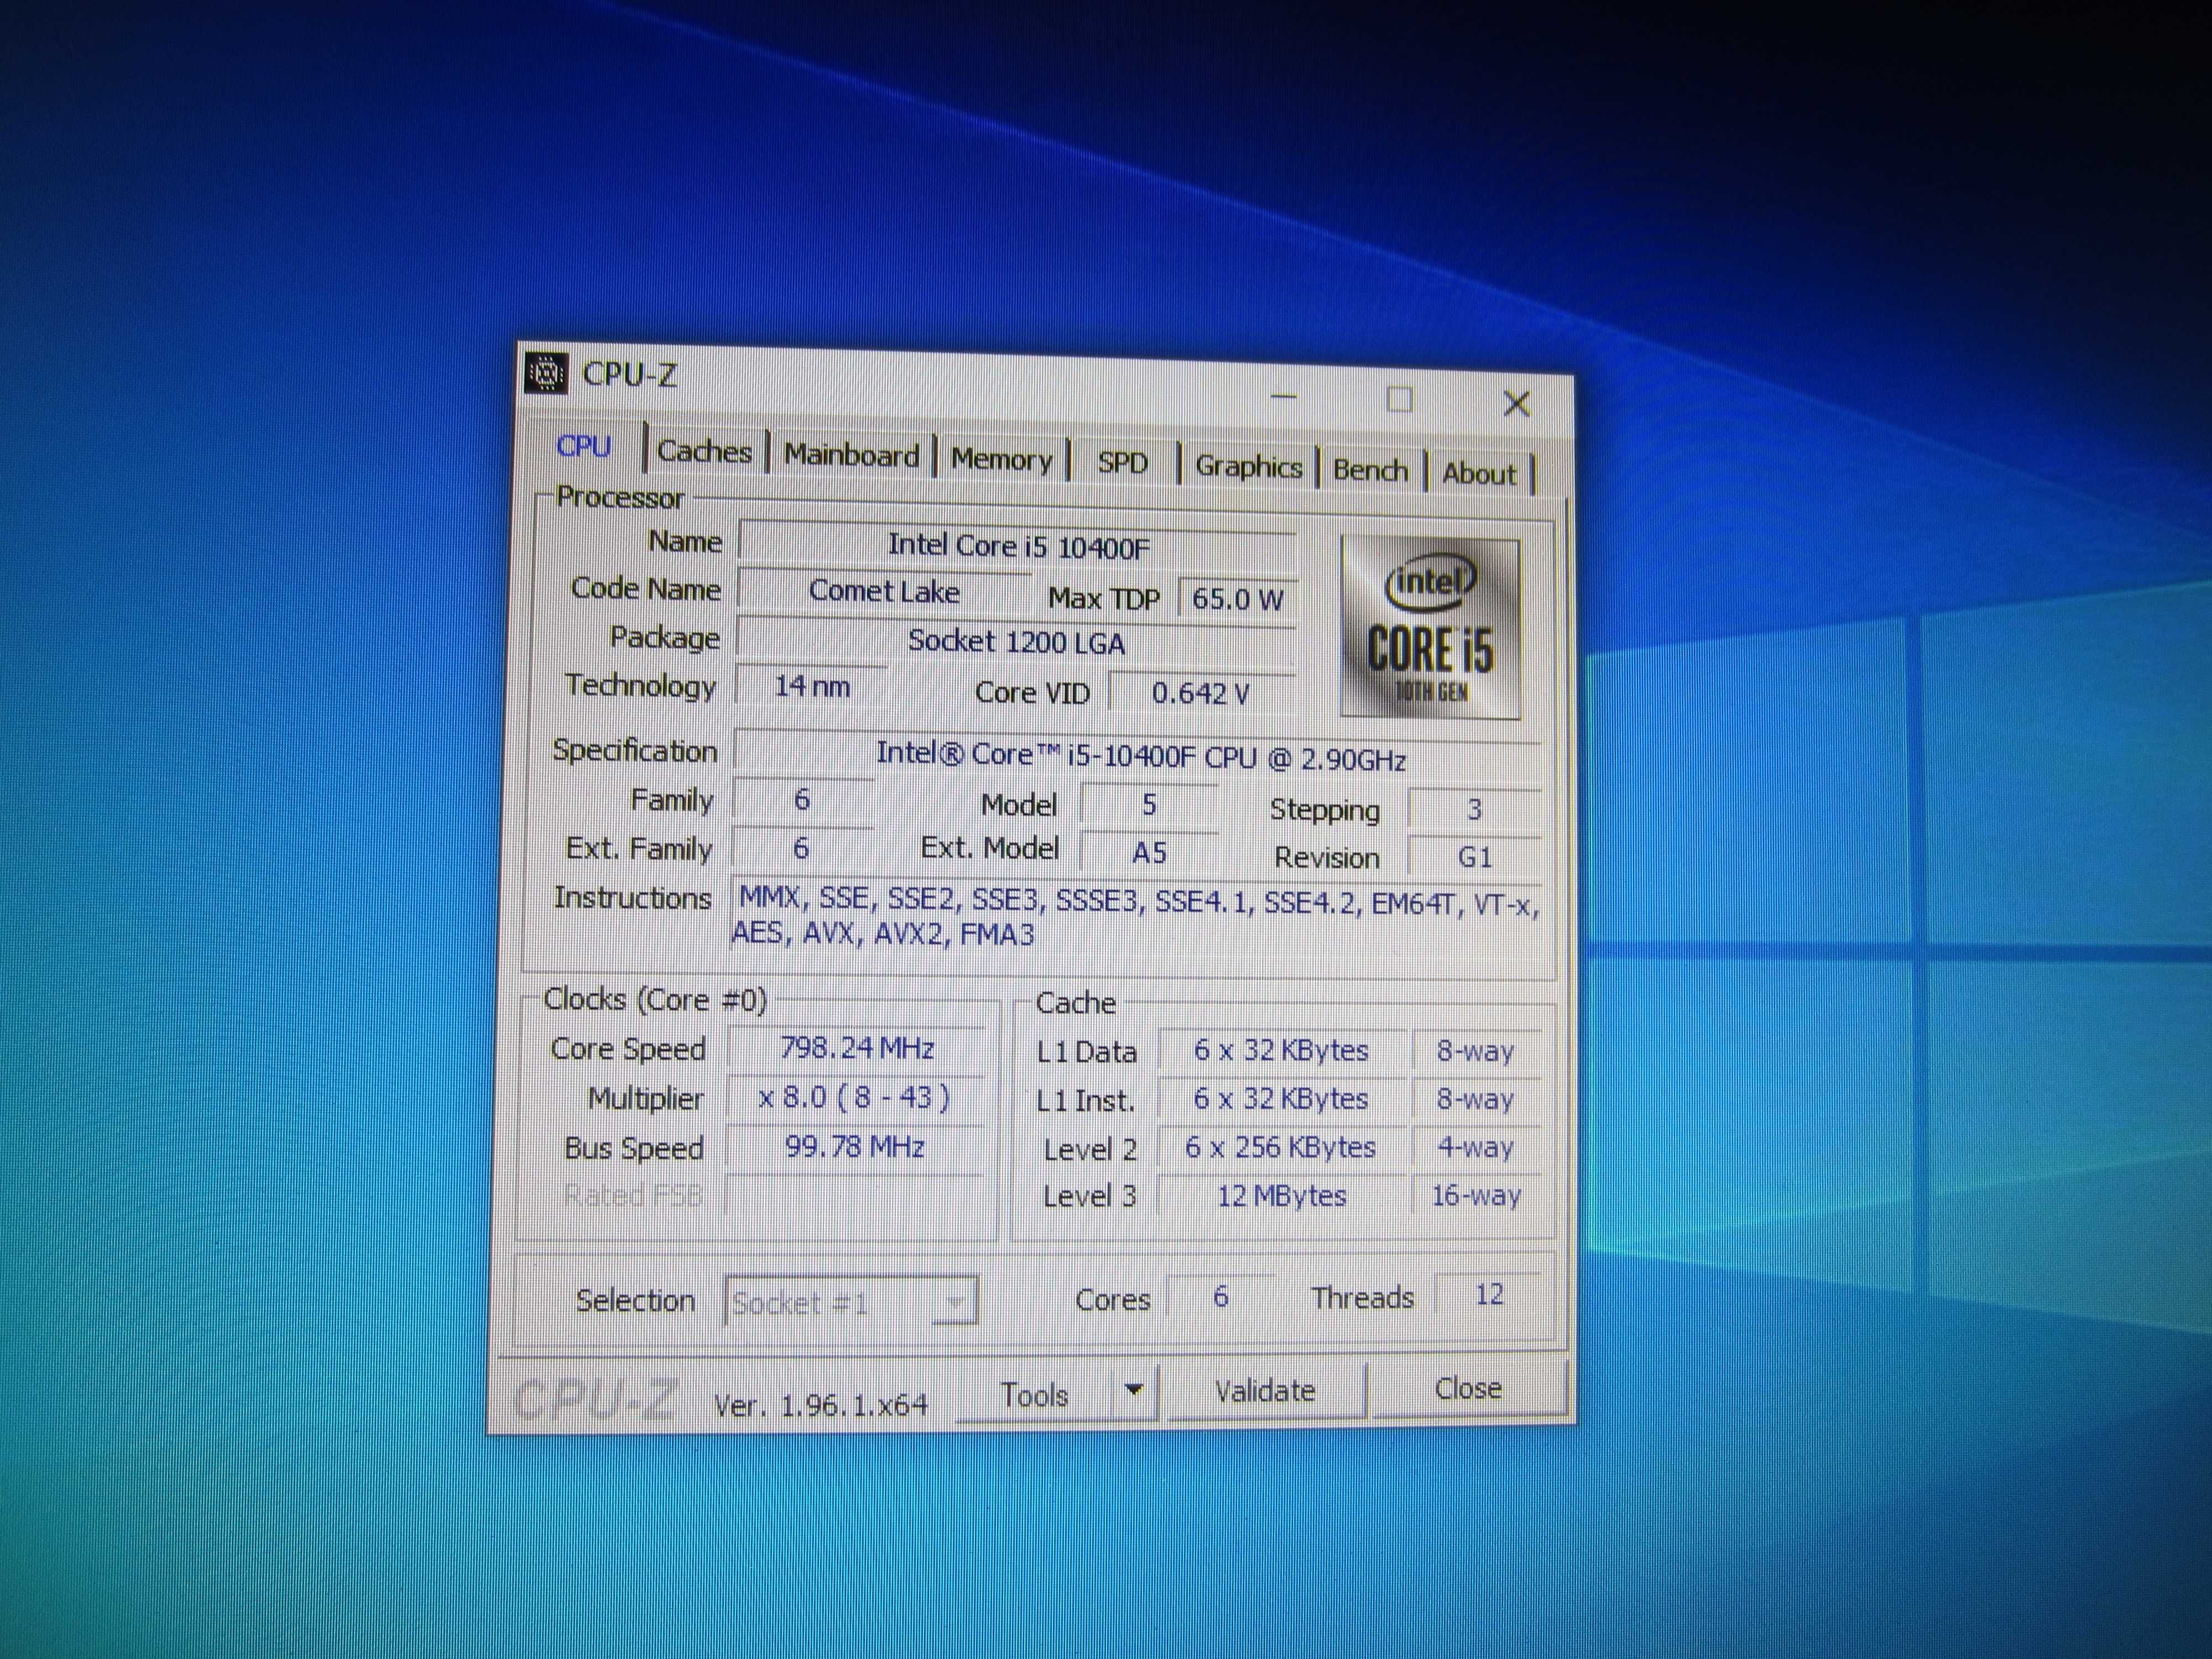Click the Level 2 '6 x 256 KBytes' value
Viewport: 2212px width, 1659px height.
point(1280,1147)
